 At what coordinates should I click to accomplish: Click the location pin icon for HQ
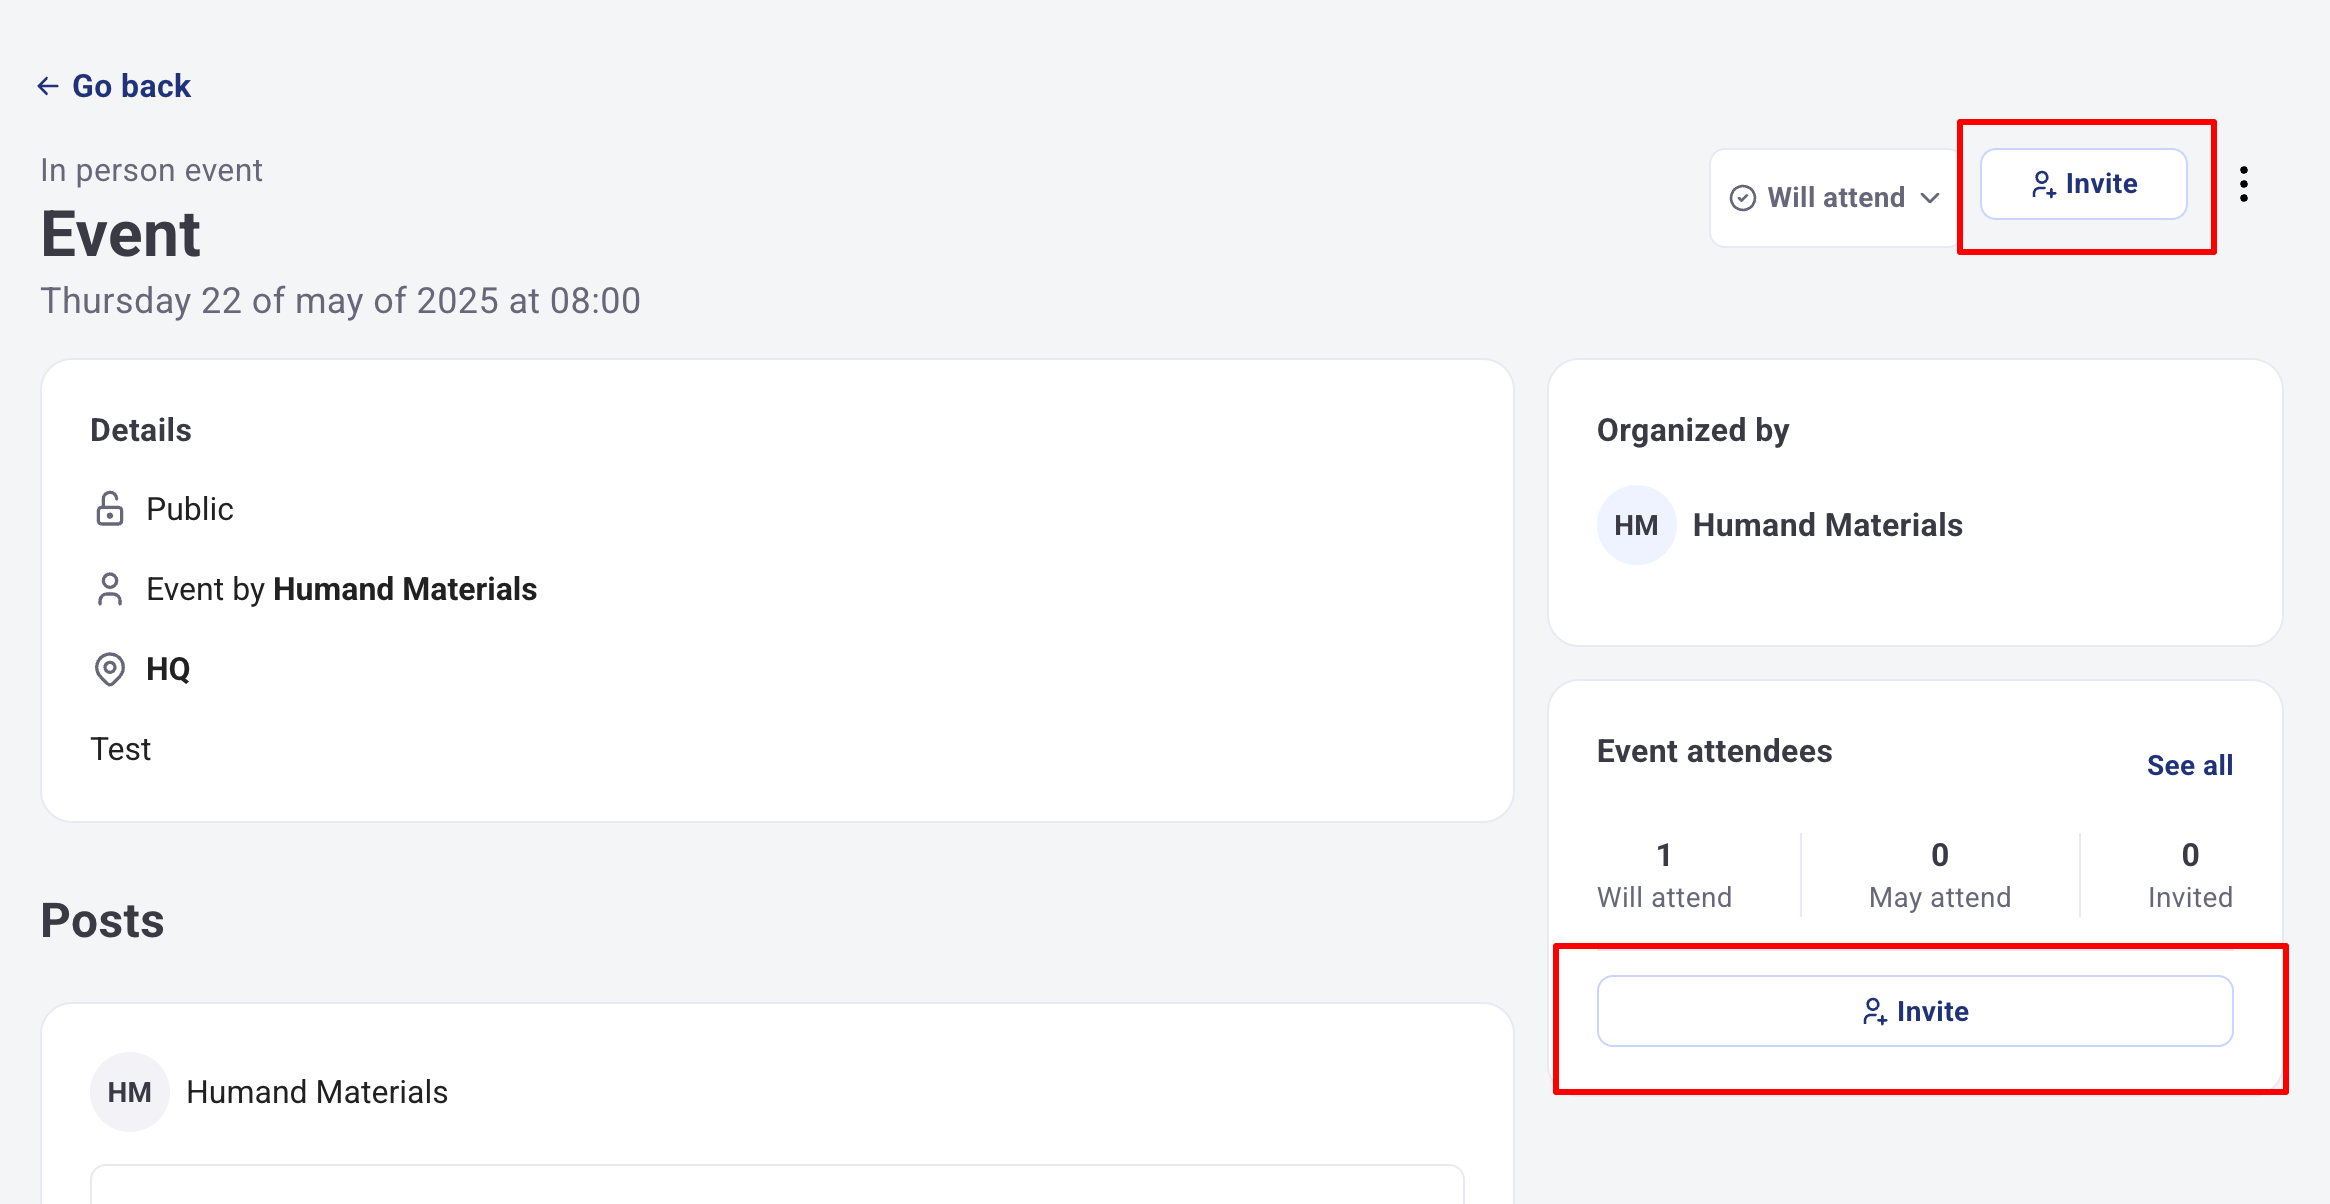click(x=110, y=669)
